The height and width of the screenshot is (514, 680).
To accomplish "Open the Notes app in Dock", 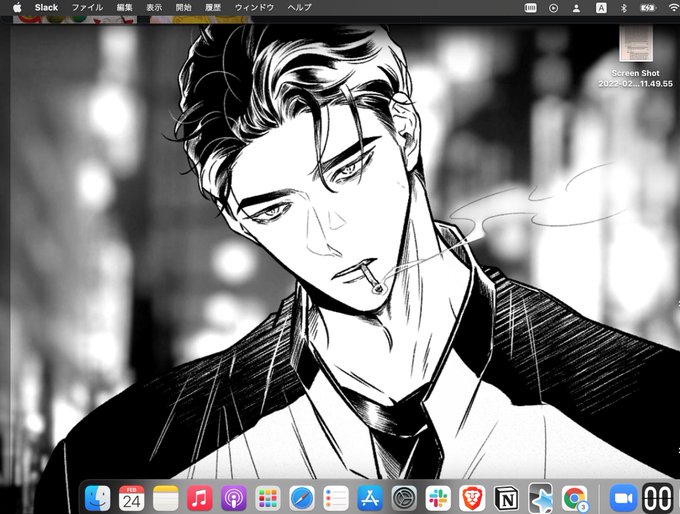I will tap(165, 498).
